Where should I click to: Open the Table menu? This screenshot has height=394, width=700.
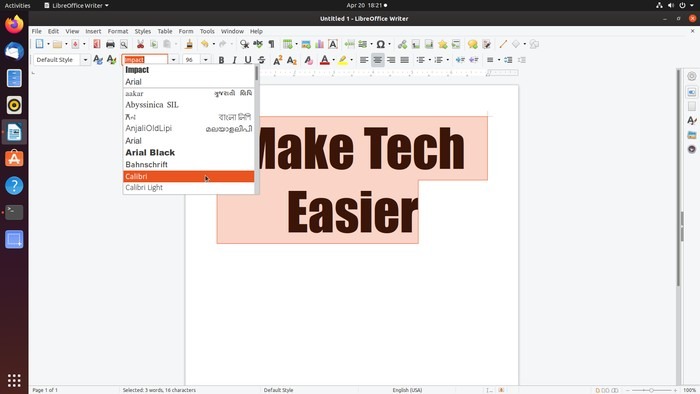tap(165, 31)
